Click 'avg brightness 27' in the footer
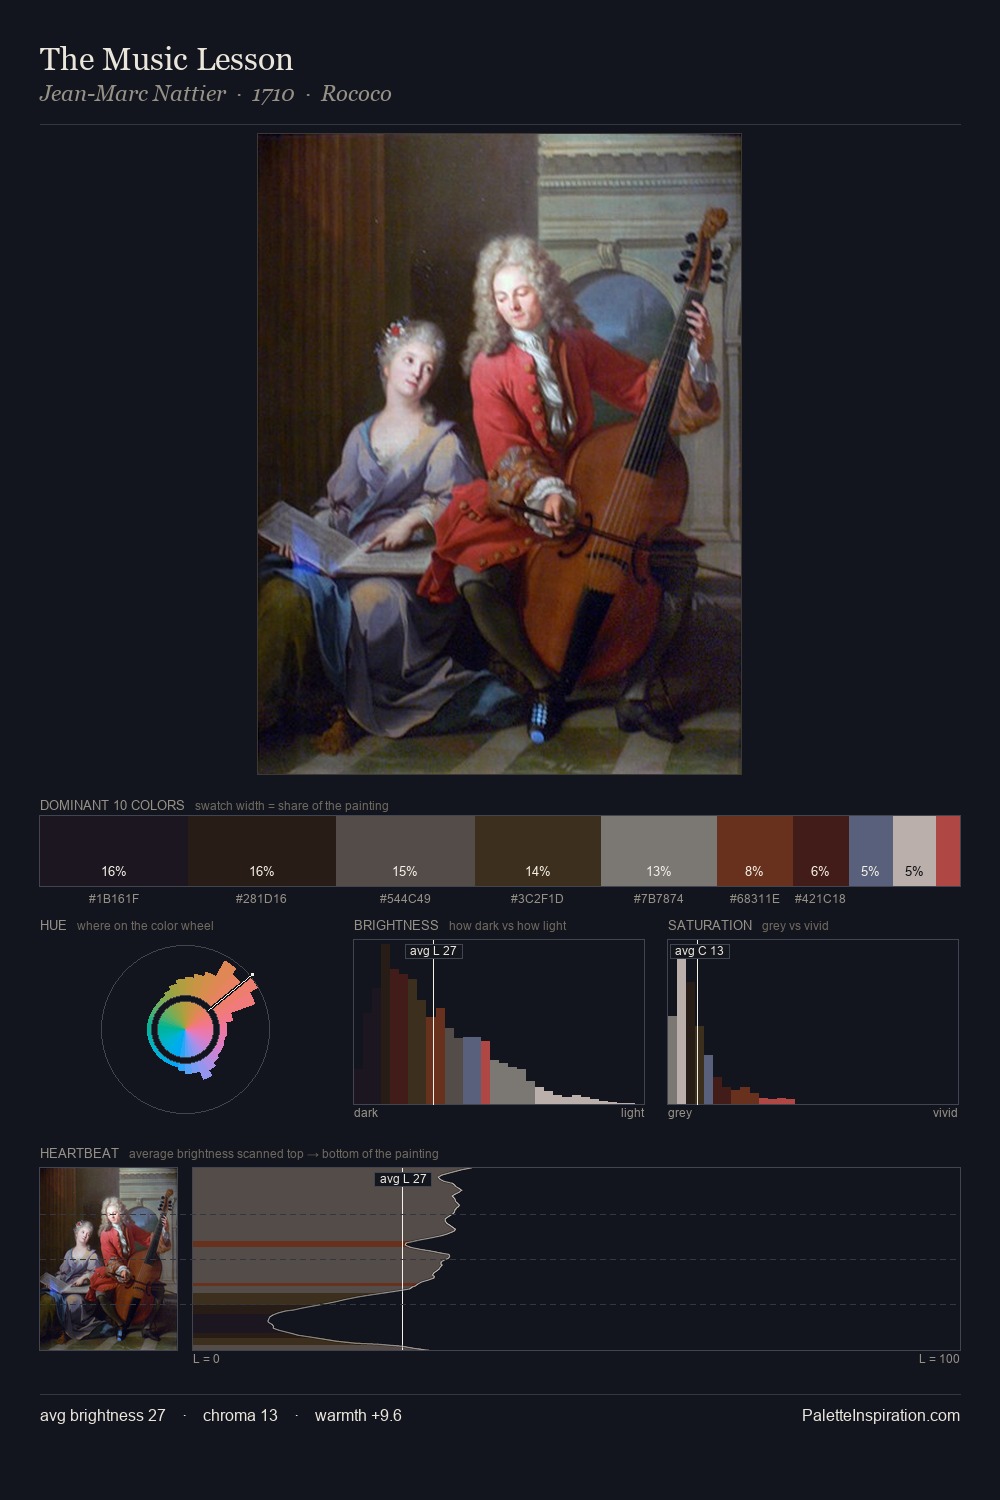The image size is (1000, 1500). 102,1415
